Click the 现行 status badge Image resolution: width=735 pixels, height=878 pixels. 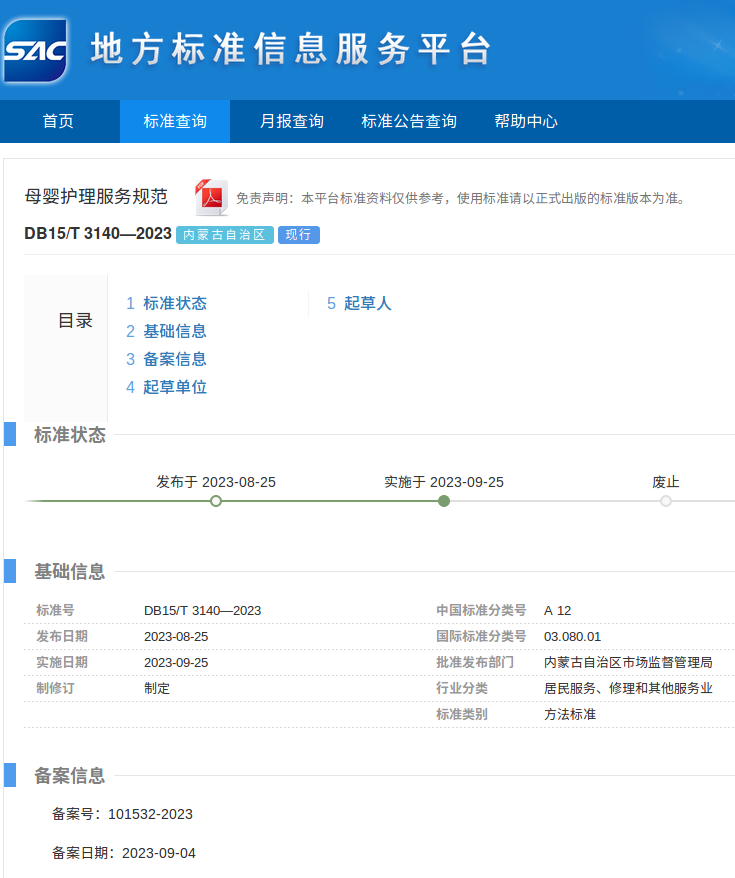click(298, 235)
